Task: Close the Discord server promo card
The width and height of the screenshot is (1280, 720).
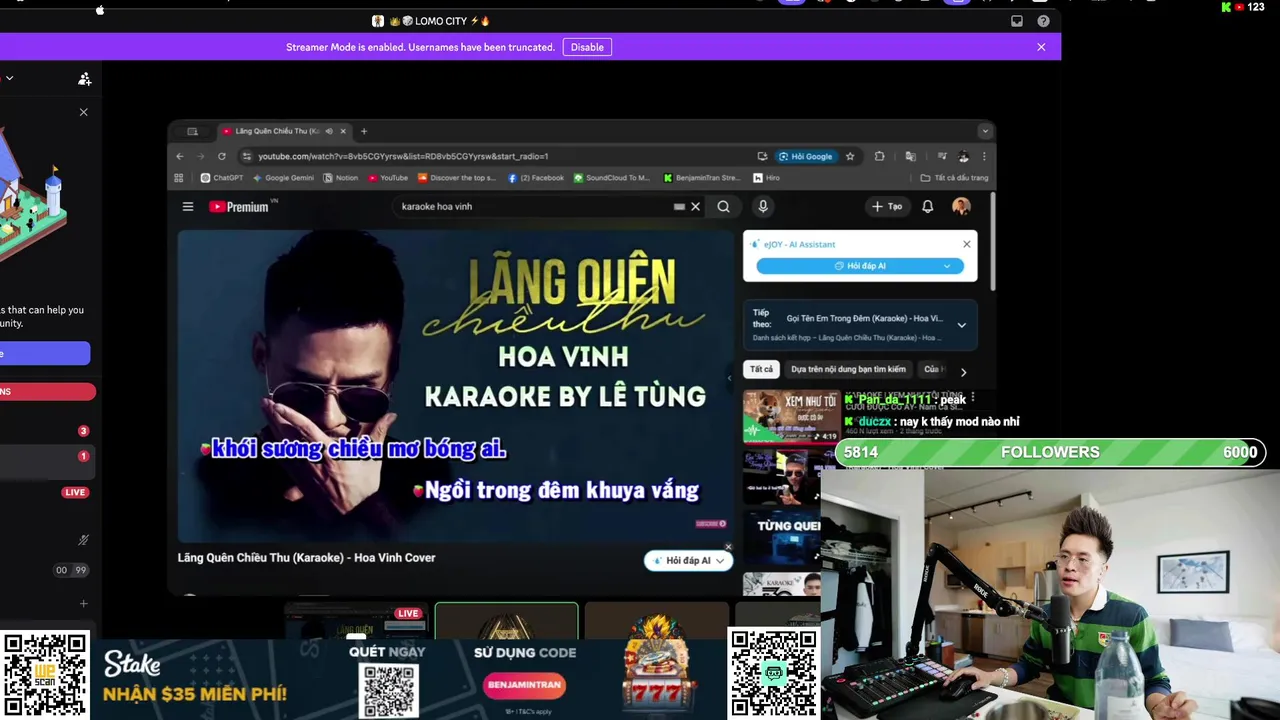Action: [84, 112]
